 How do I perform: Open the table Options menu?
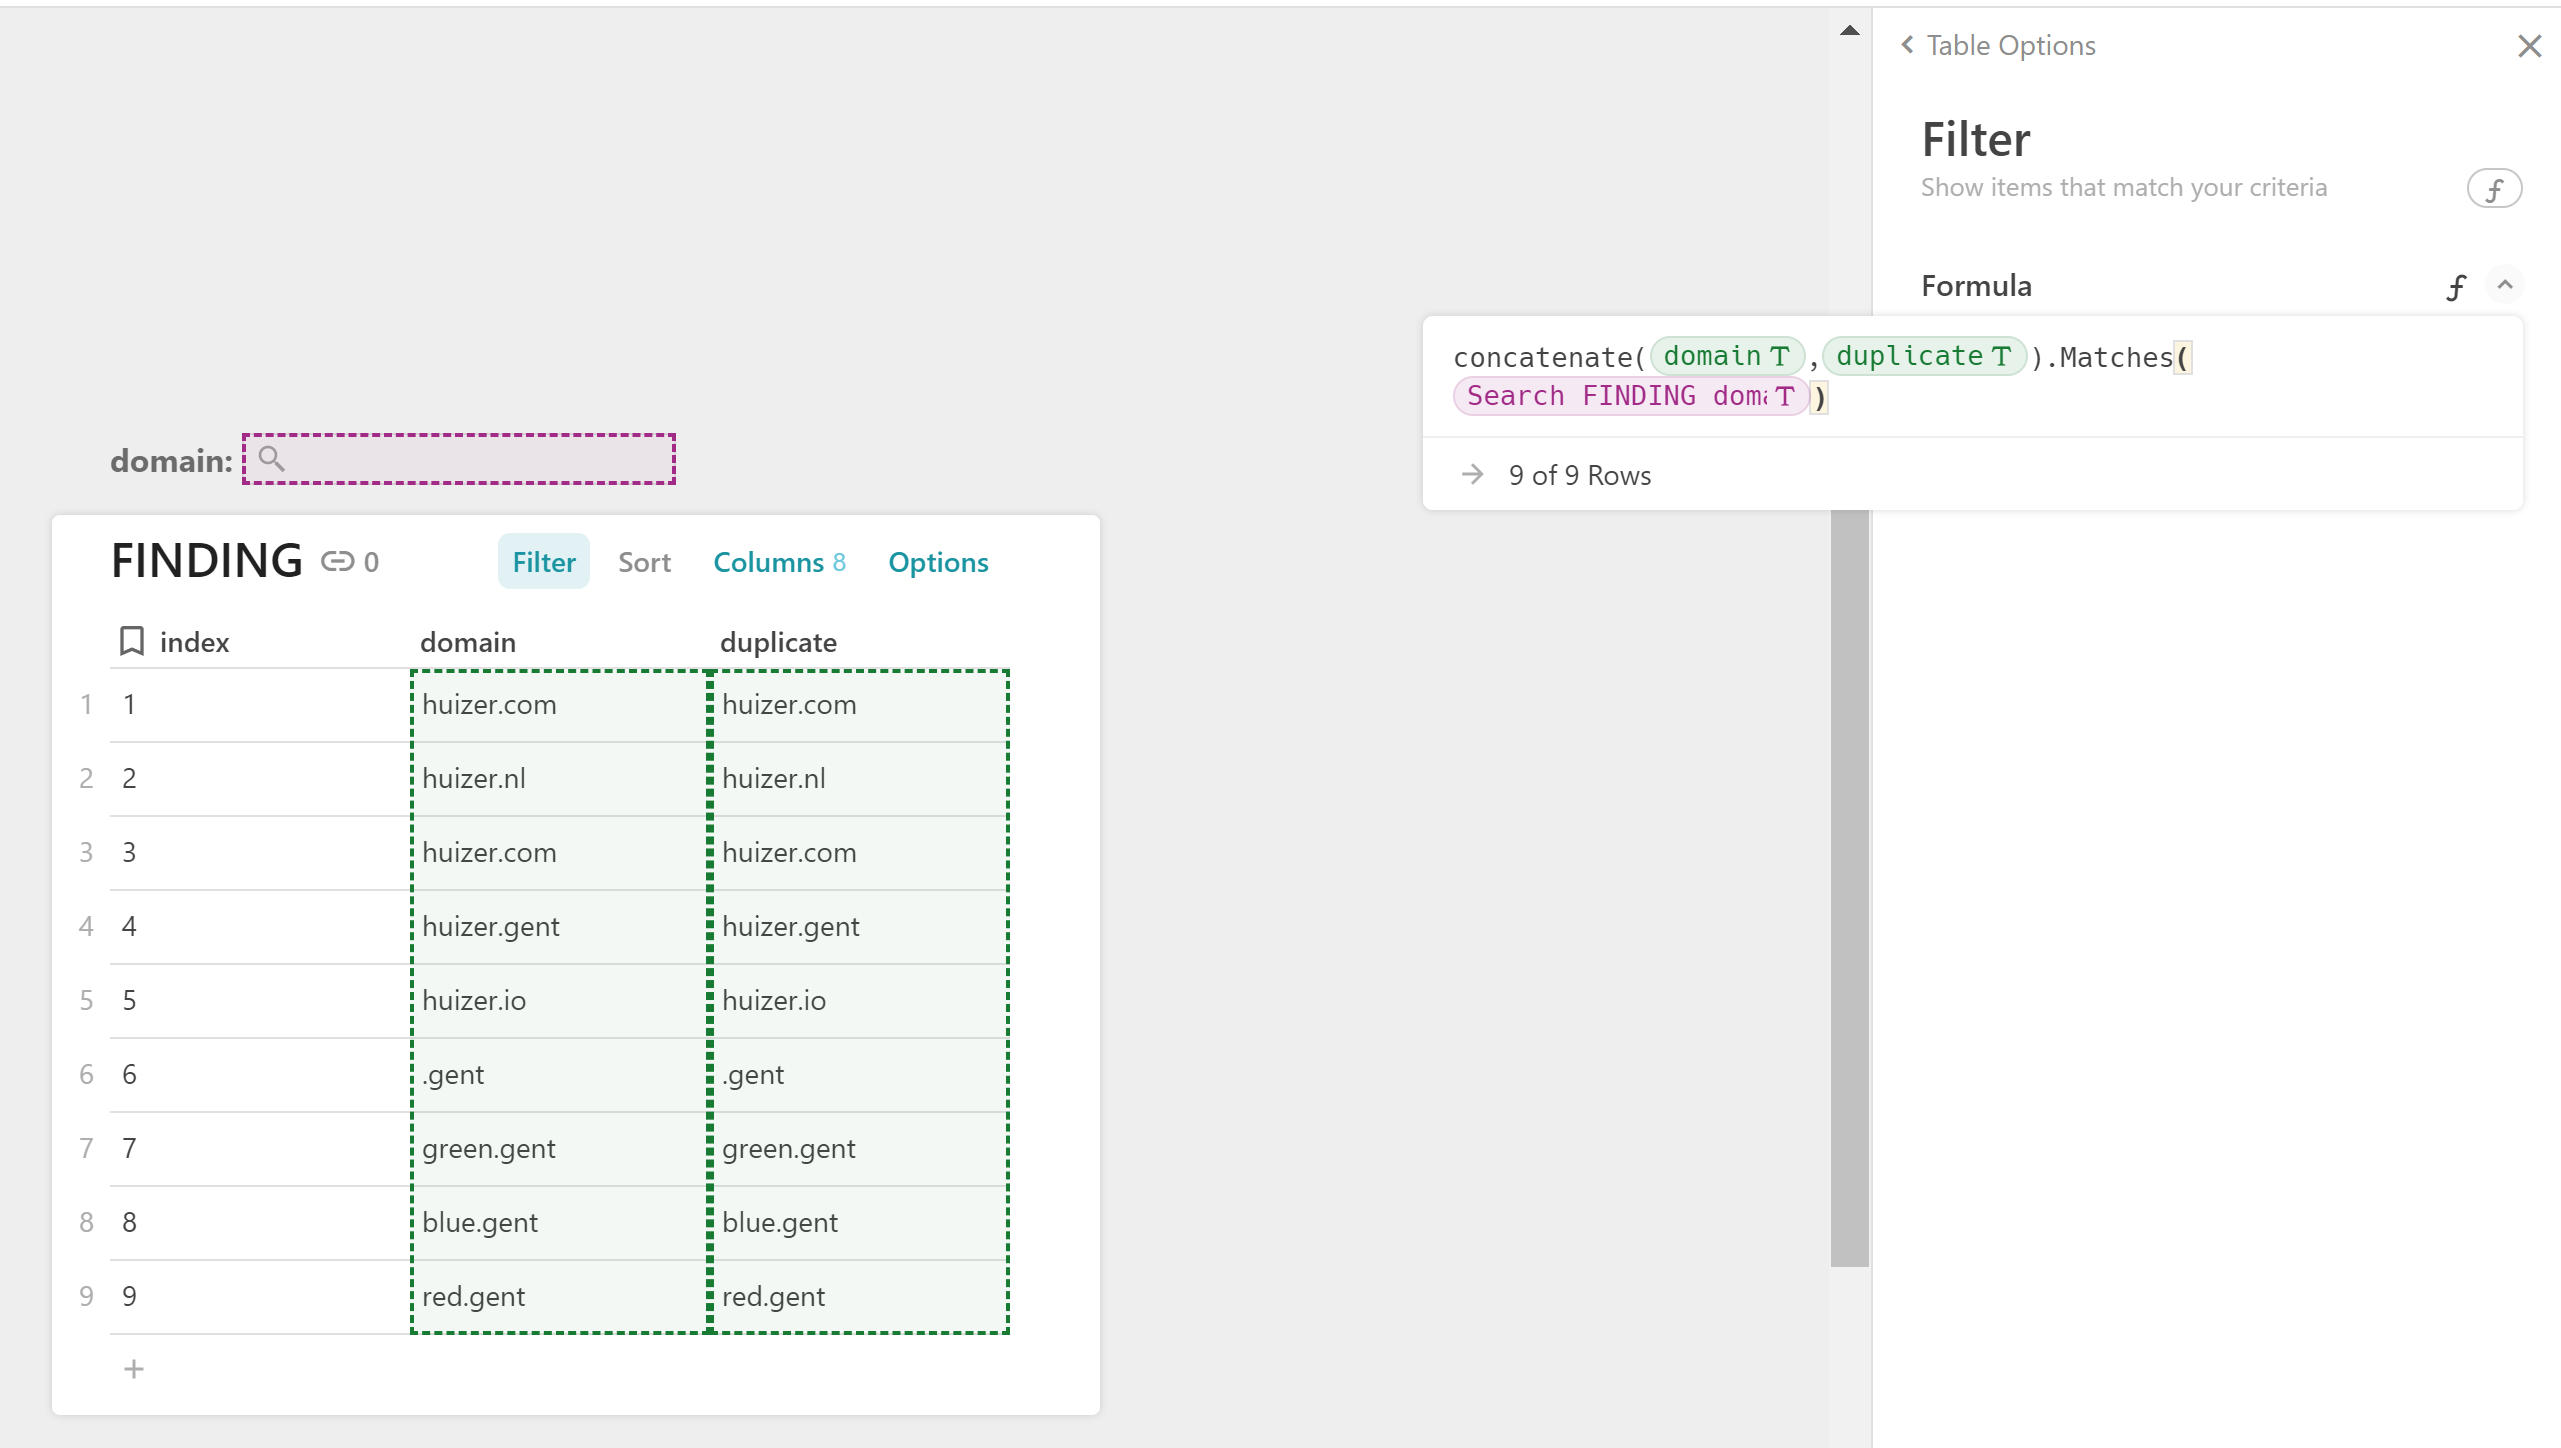937,562
